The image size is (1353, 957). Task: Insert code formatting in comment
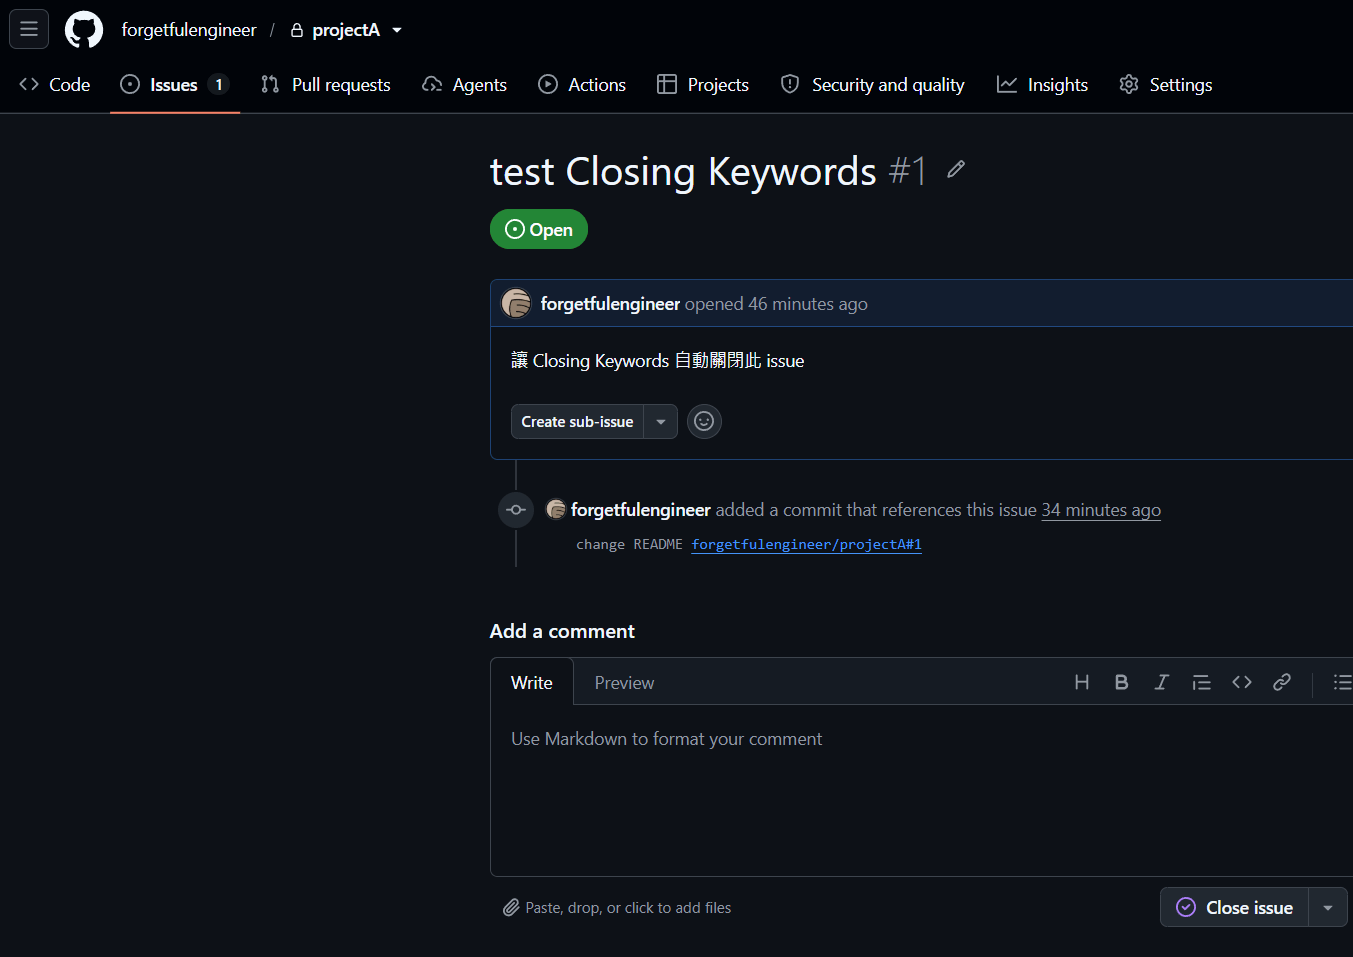pos(1242,682)
